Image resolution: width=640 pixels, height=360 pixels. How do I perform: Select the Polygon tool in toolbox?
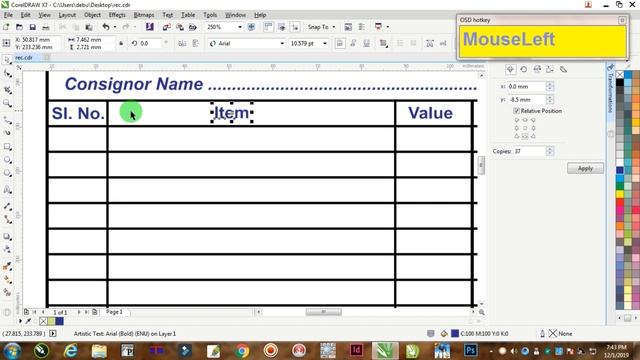(x=7, y=173)
